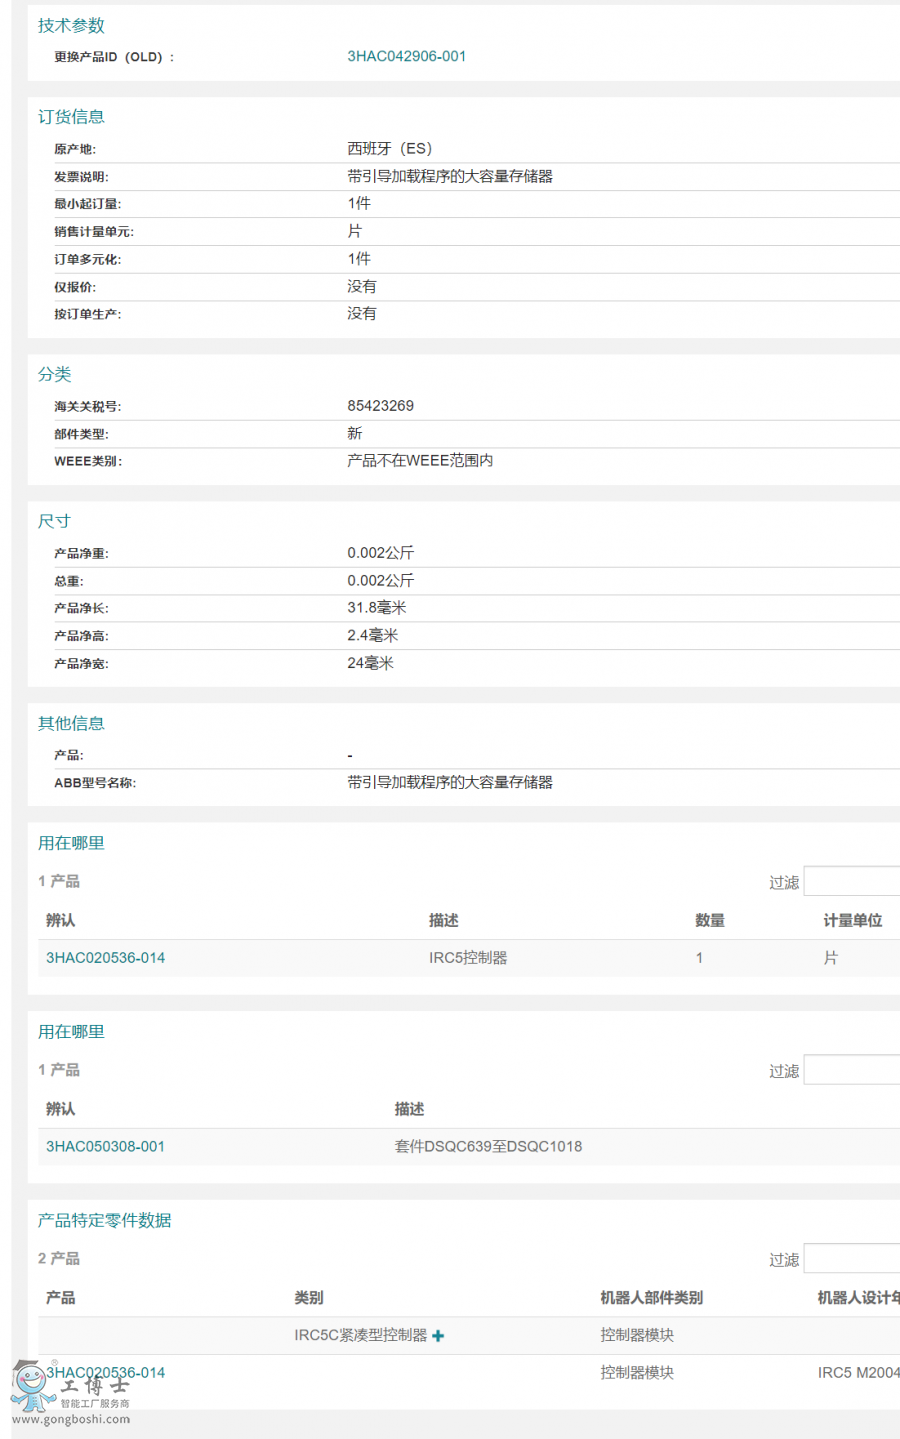This screenshot has width=900, height=1439.
Task: Open the replaced product ID 3HAC042906-001 link
Action: coord(406,57)
